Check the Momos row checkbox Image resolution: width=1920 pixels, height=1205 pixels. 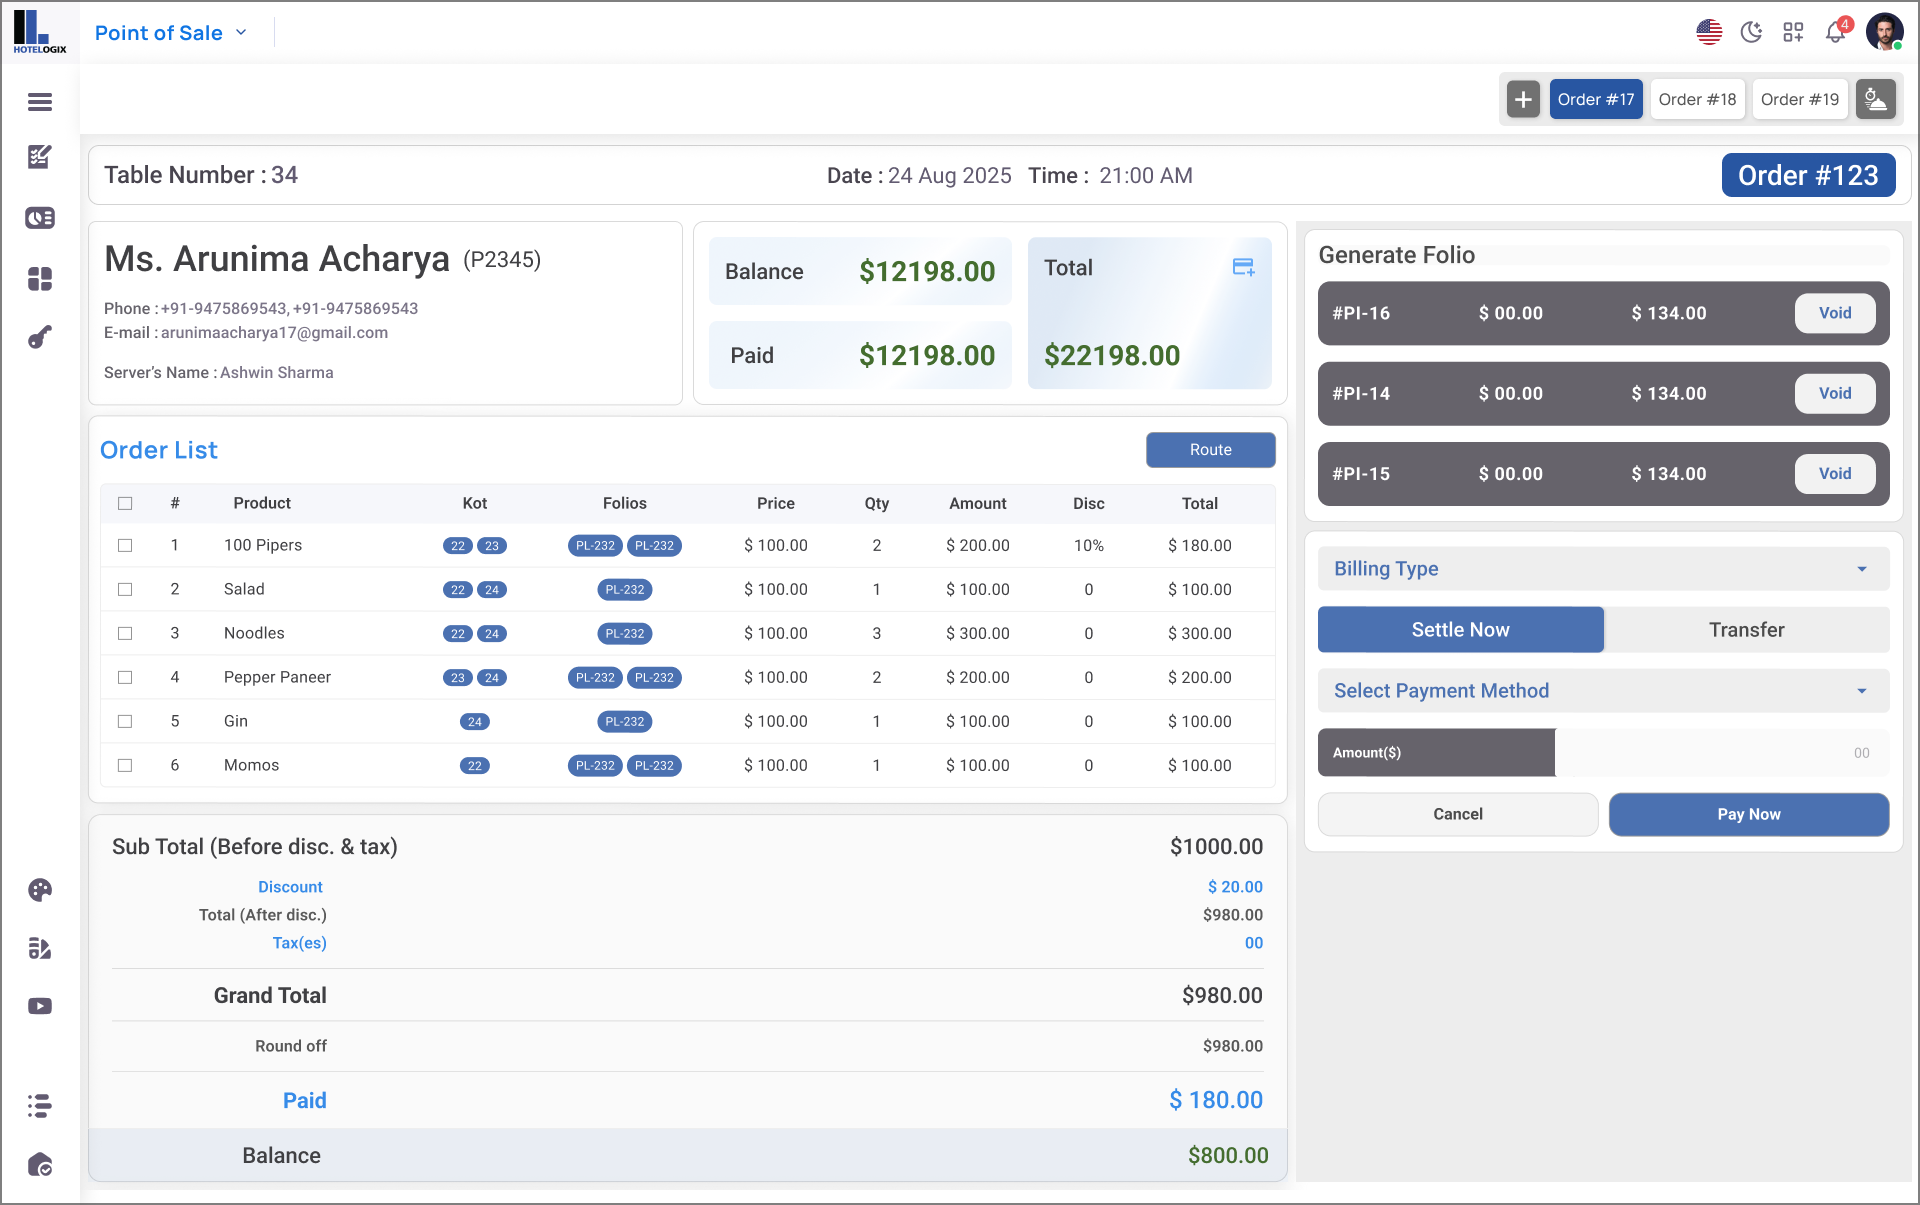pos(125,765)
